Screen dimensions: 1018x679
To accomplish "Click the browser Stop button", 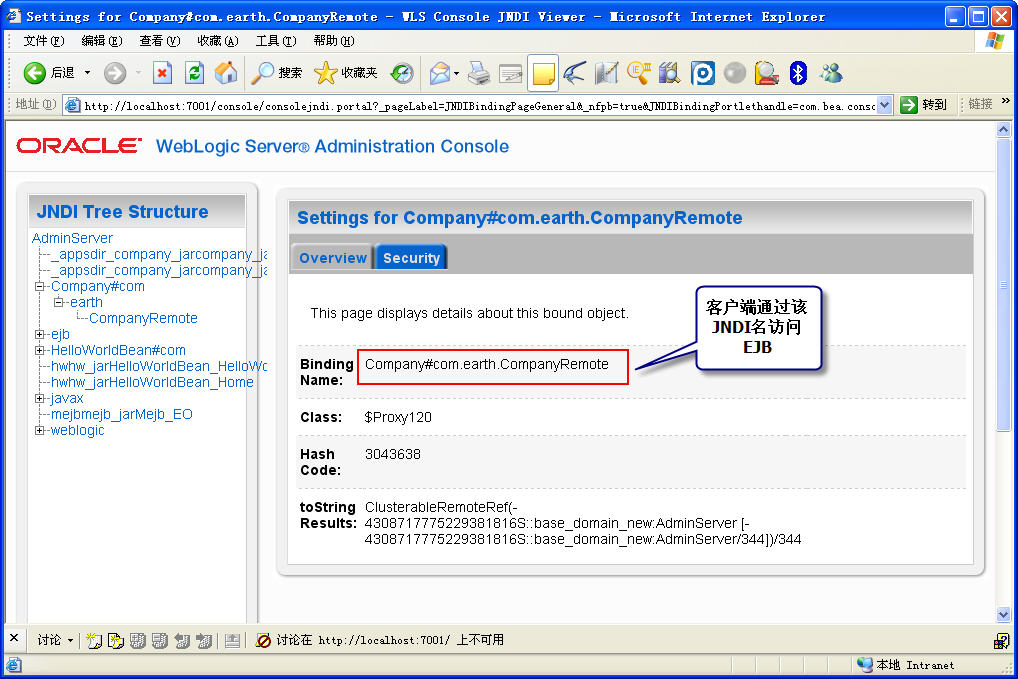I will pyautogui.click(x=162, y=72).
